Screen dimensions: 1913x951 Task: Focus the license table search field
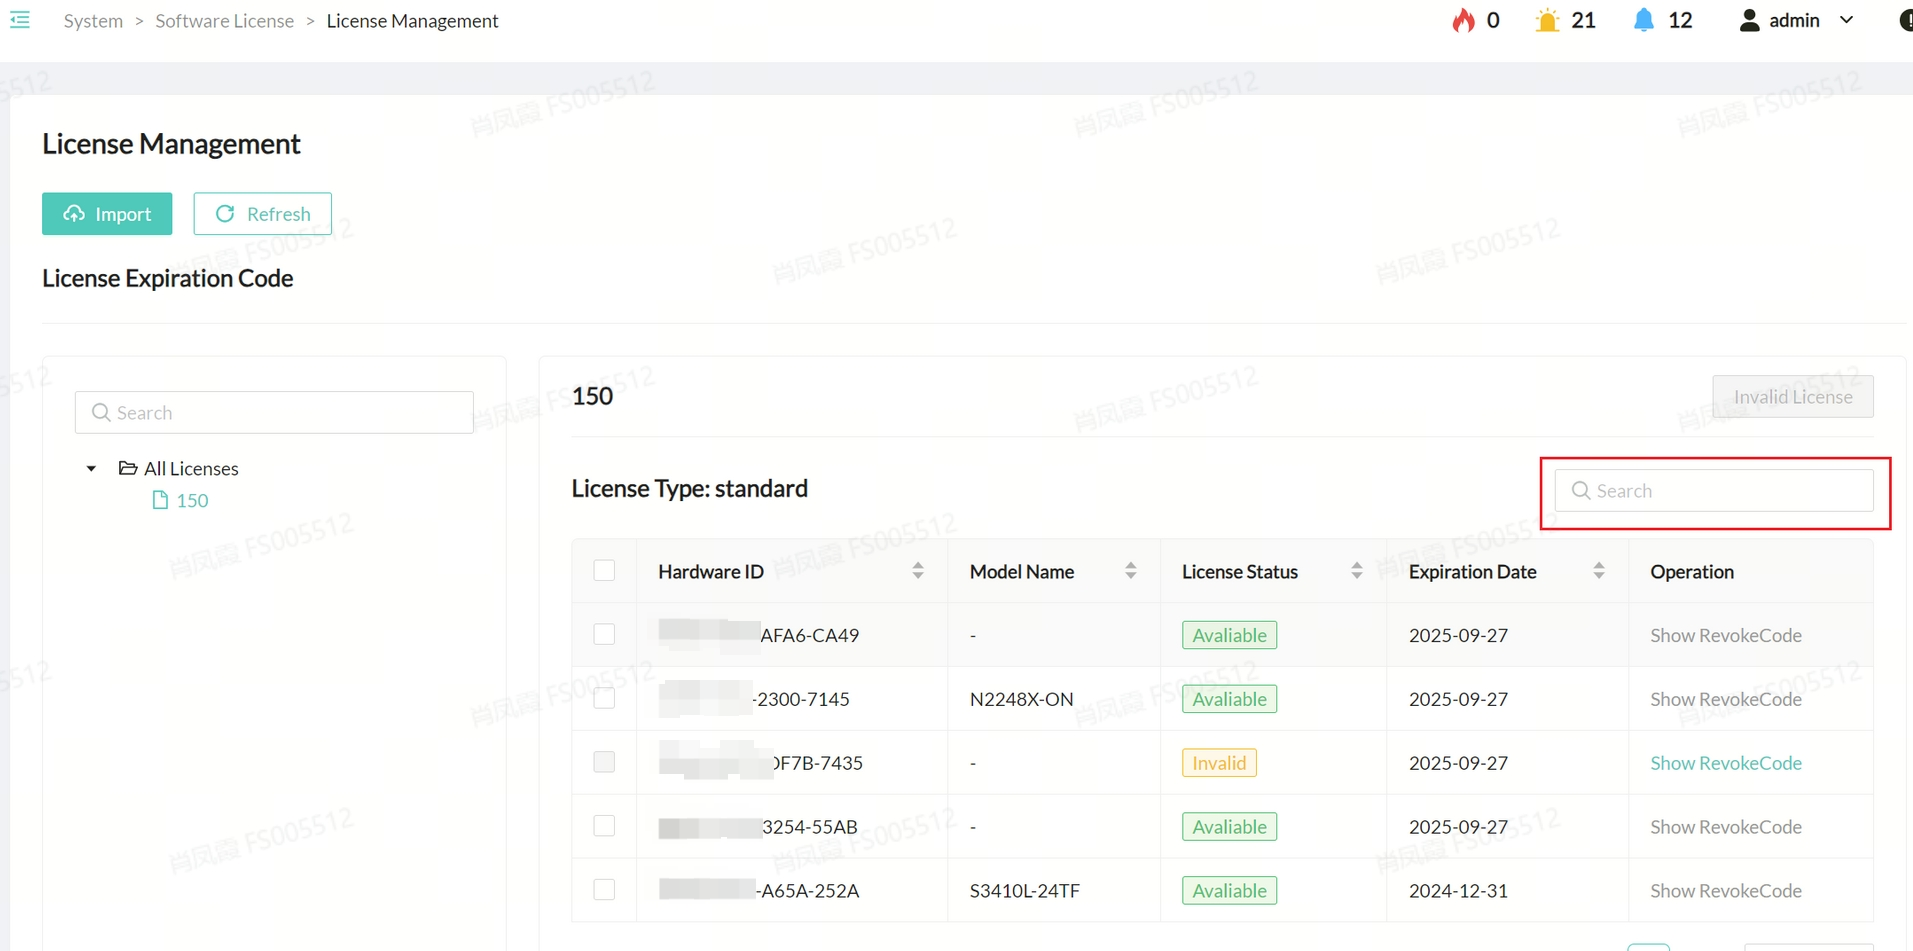[x=1725, y=491]
